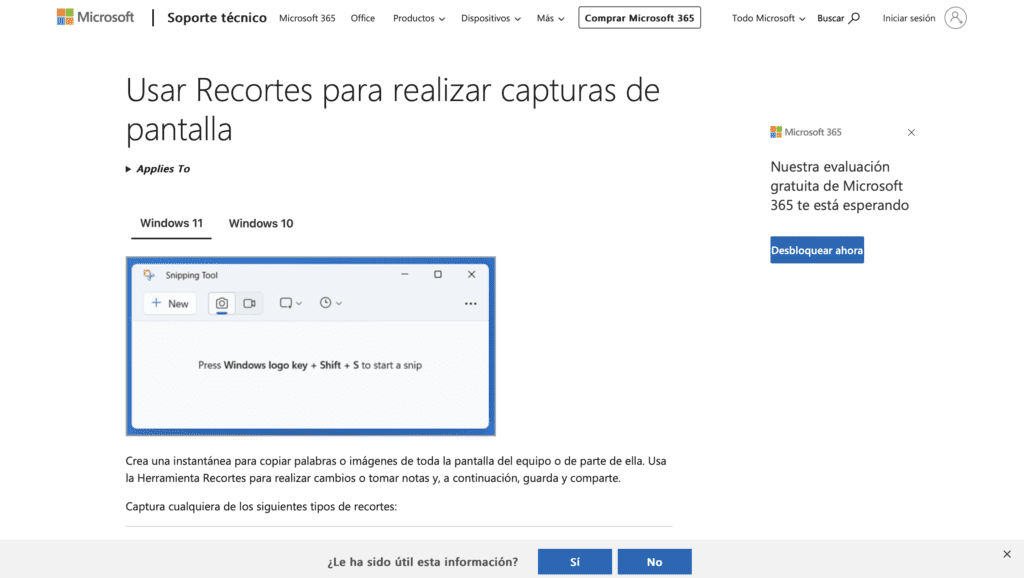Click the 'Snipping Tool' window title text

pyautogui.click(x=191, y=275)
